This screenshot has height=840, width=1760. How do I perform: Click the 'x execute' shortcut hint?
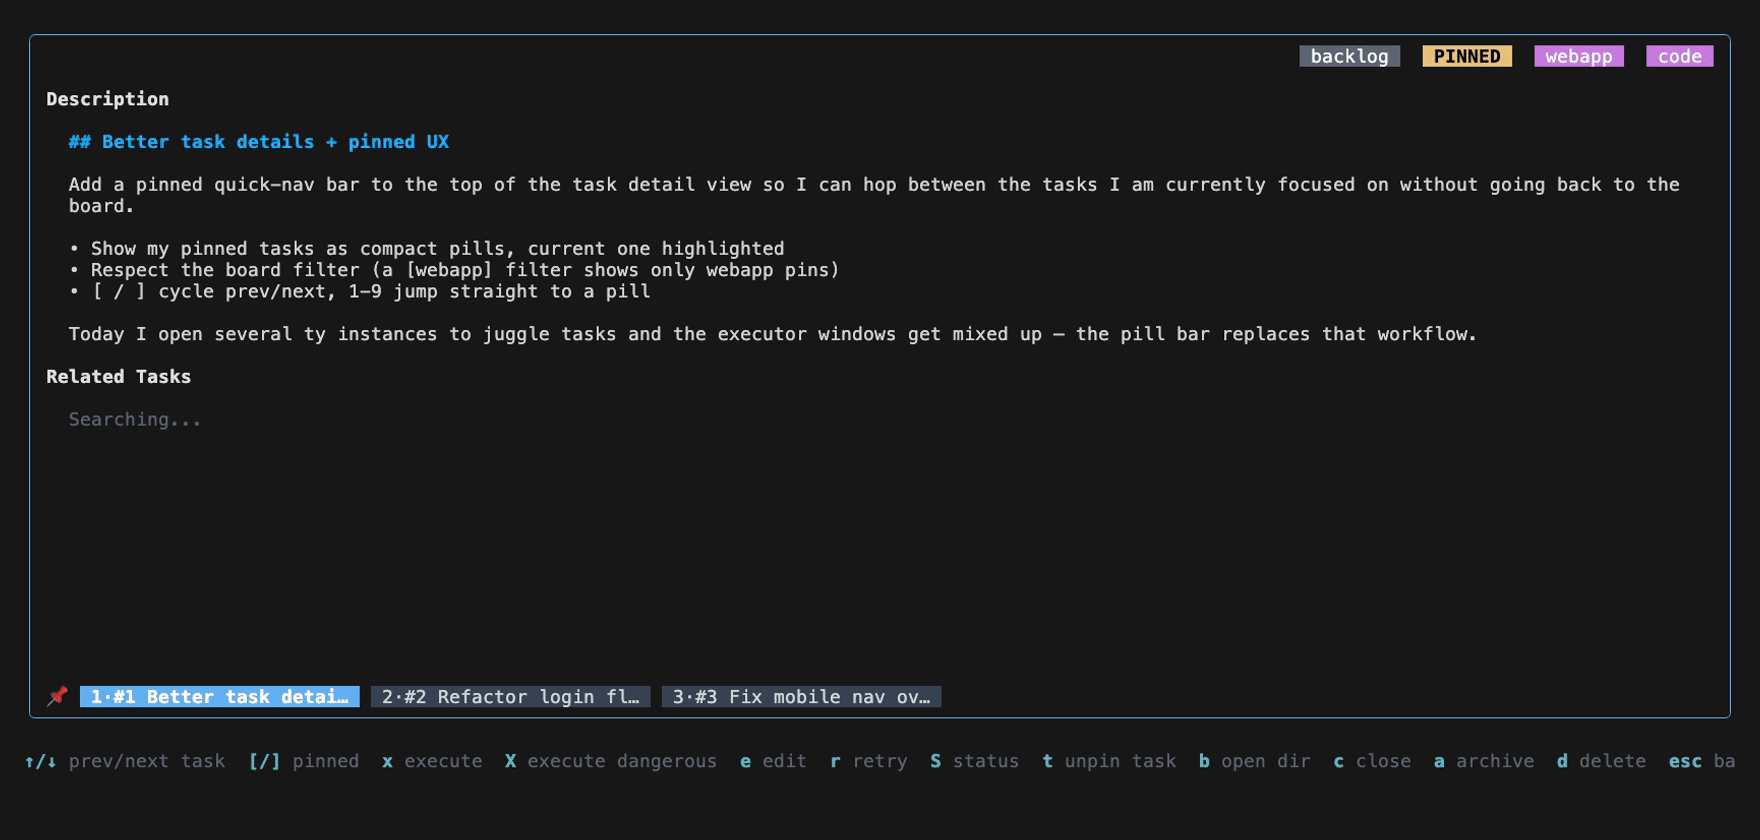click(432, 762)
